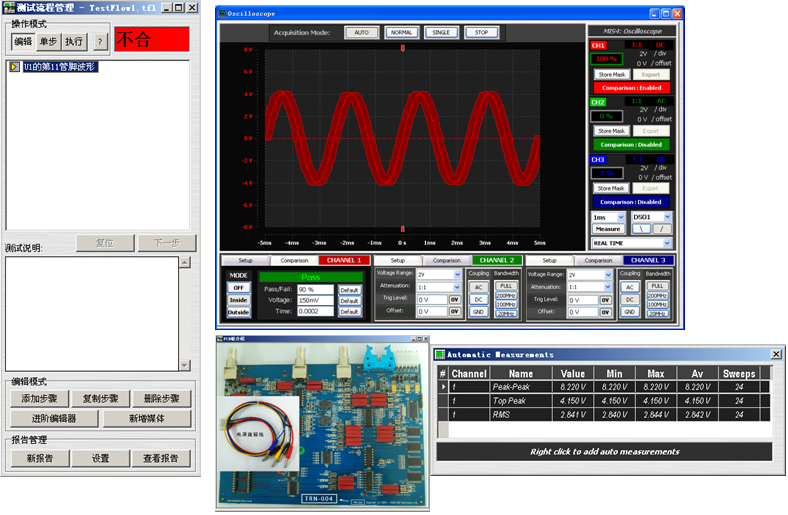
Task: Open the DSO1 device dropdown
Action: tap(667, 217)
